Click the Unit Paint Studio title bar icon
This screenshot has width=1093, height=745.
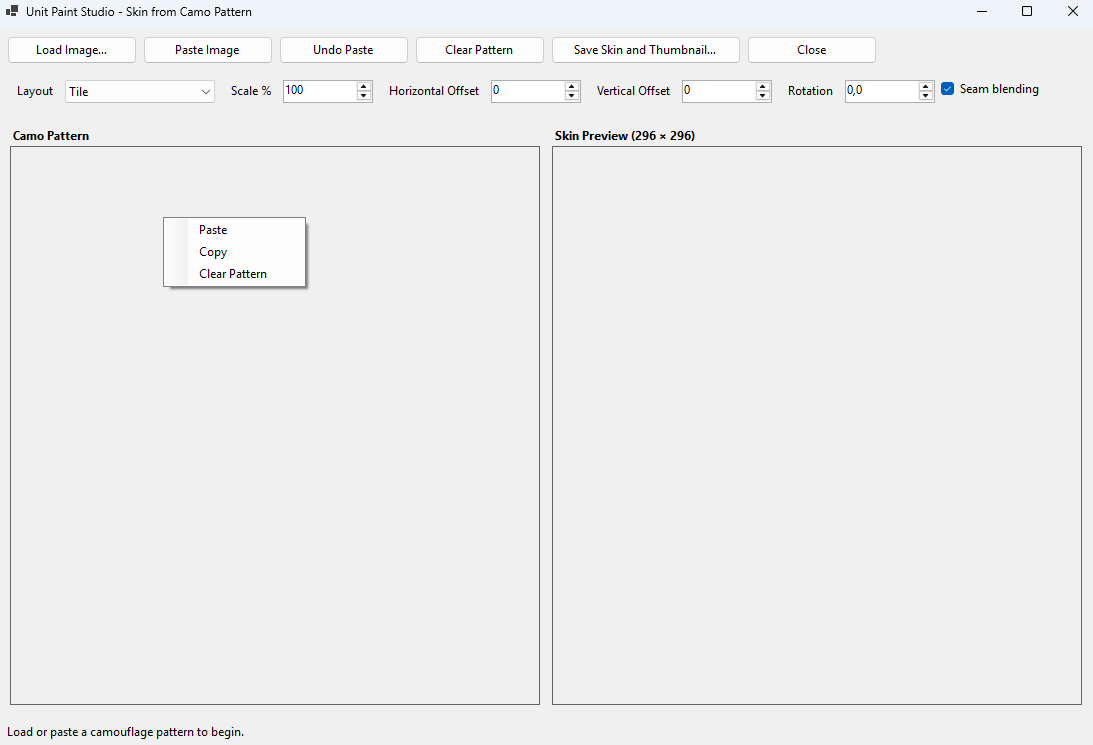click(12, 11)
